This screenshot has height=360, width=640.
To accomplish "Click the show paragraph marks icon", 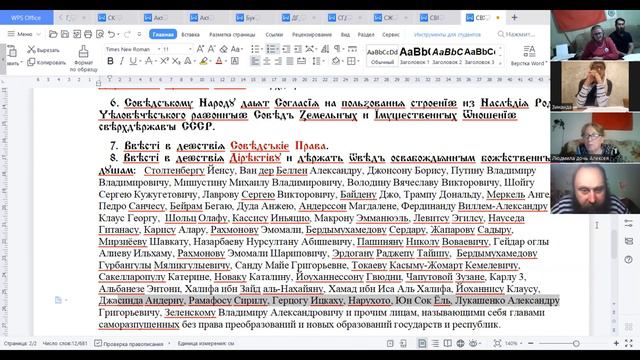I will 337,49.
